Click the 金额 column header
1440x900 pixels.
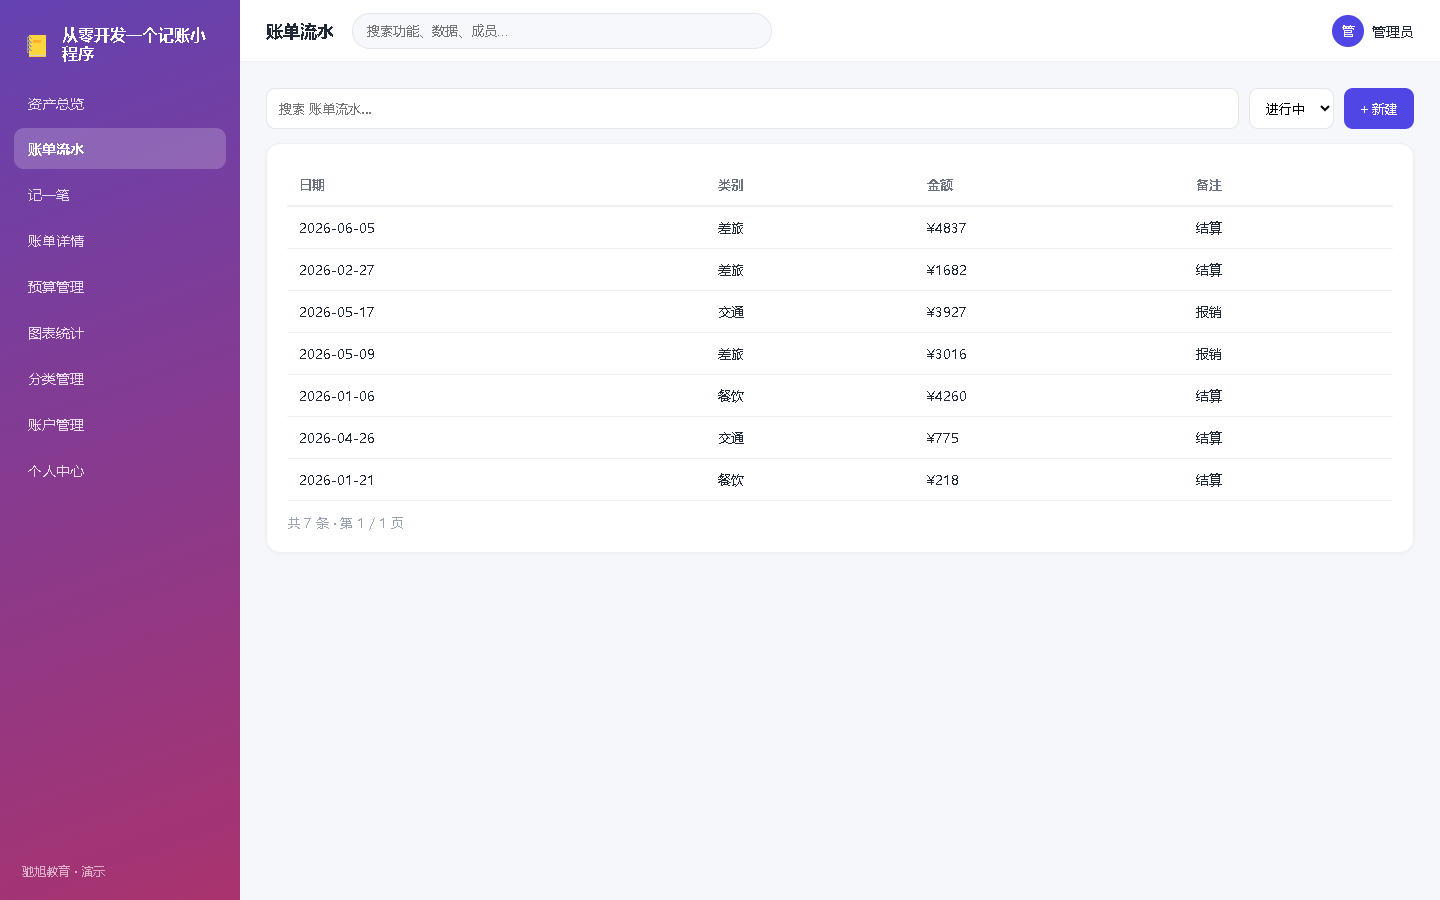pos(940,185)
